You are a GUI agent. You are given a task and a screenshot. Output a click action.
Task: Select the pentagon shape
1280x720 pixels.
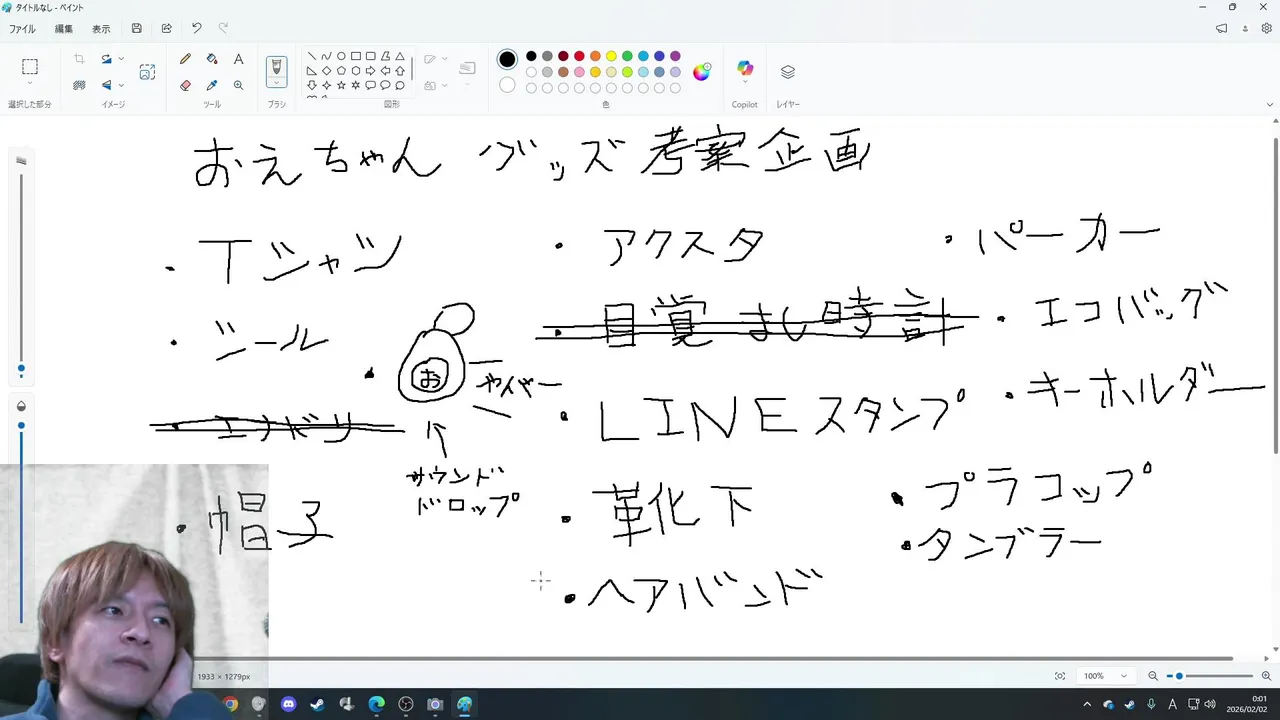tap(341, 71)
